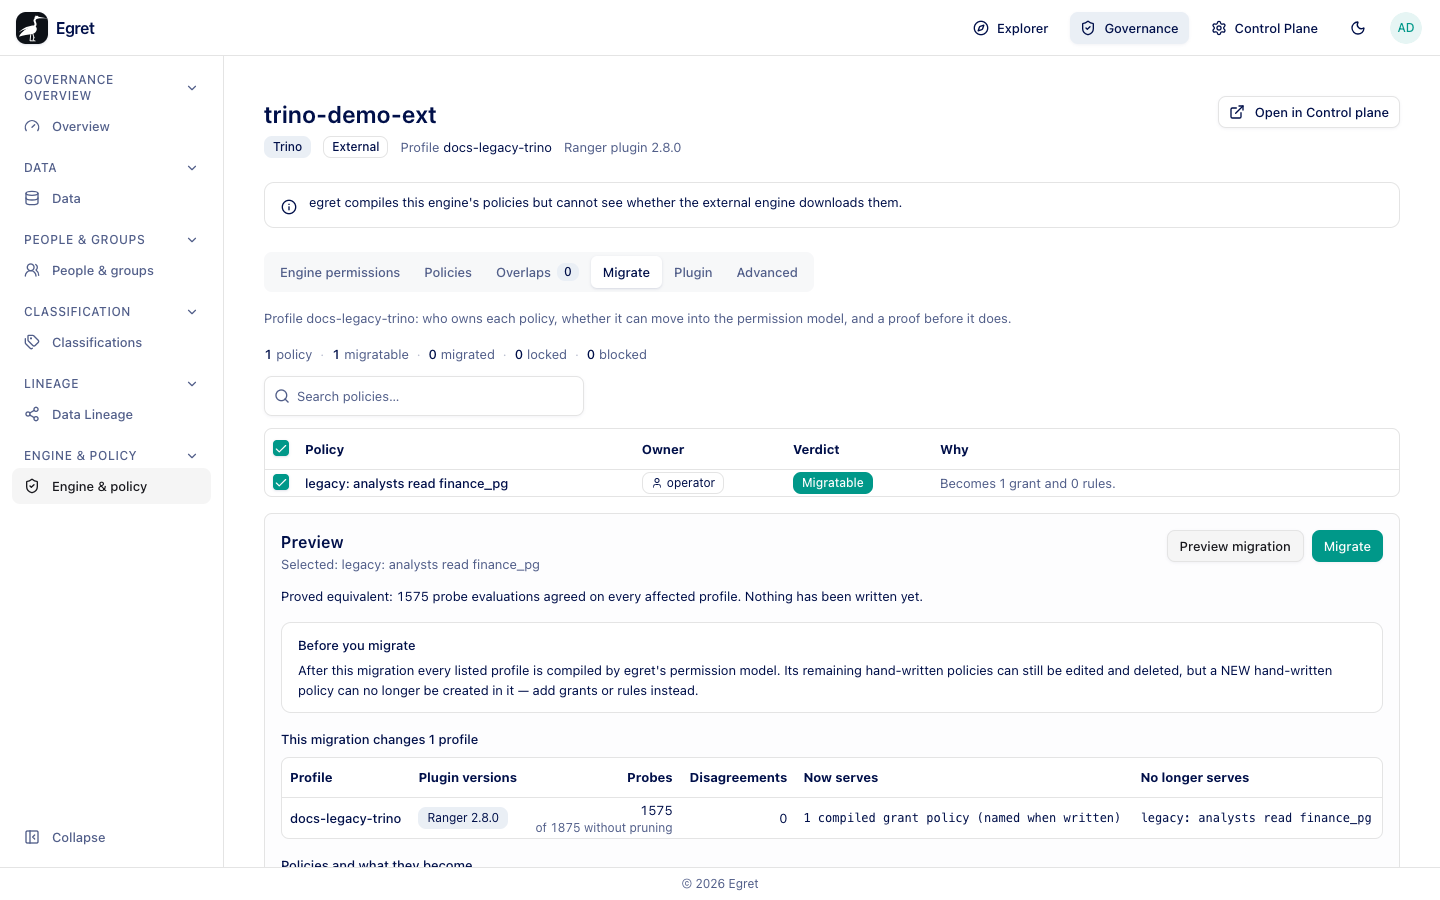Click the Trino engine badge
This screenshot has height=900, width=1440.
(287, 147)
